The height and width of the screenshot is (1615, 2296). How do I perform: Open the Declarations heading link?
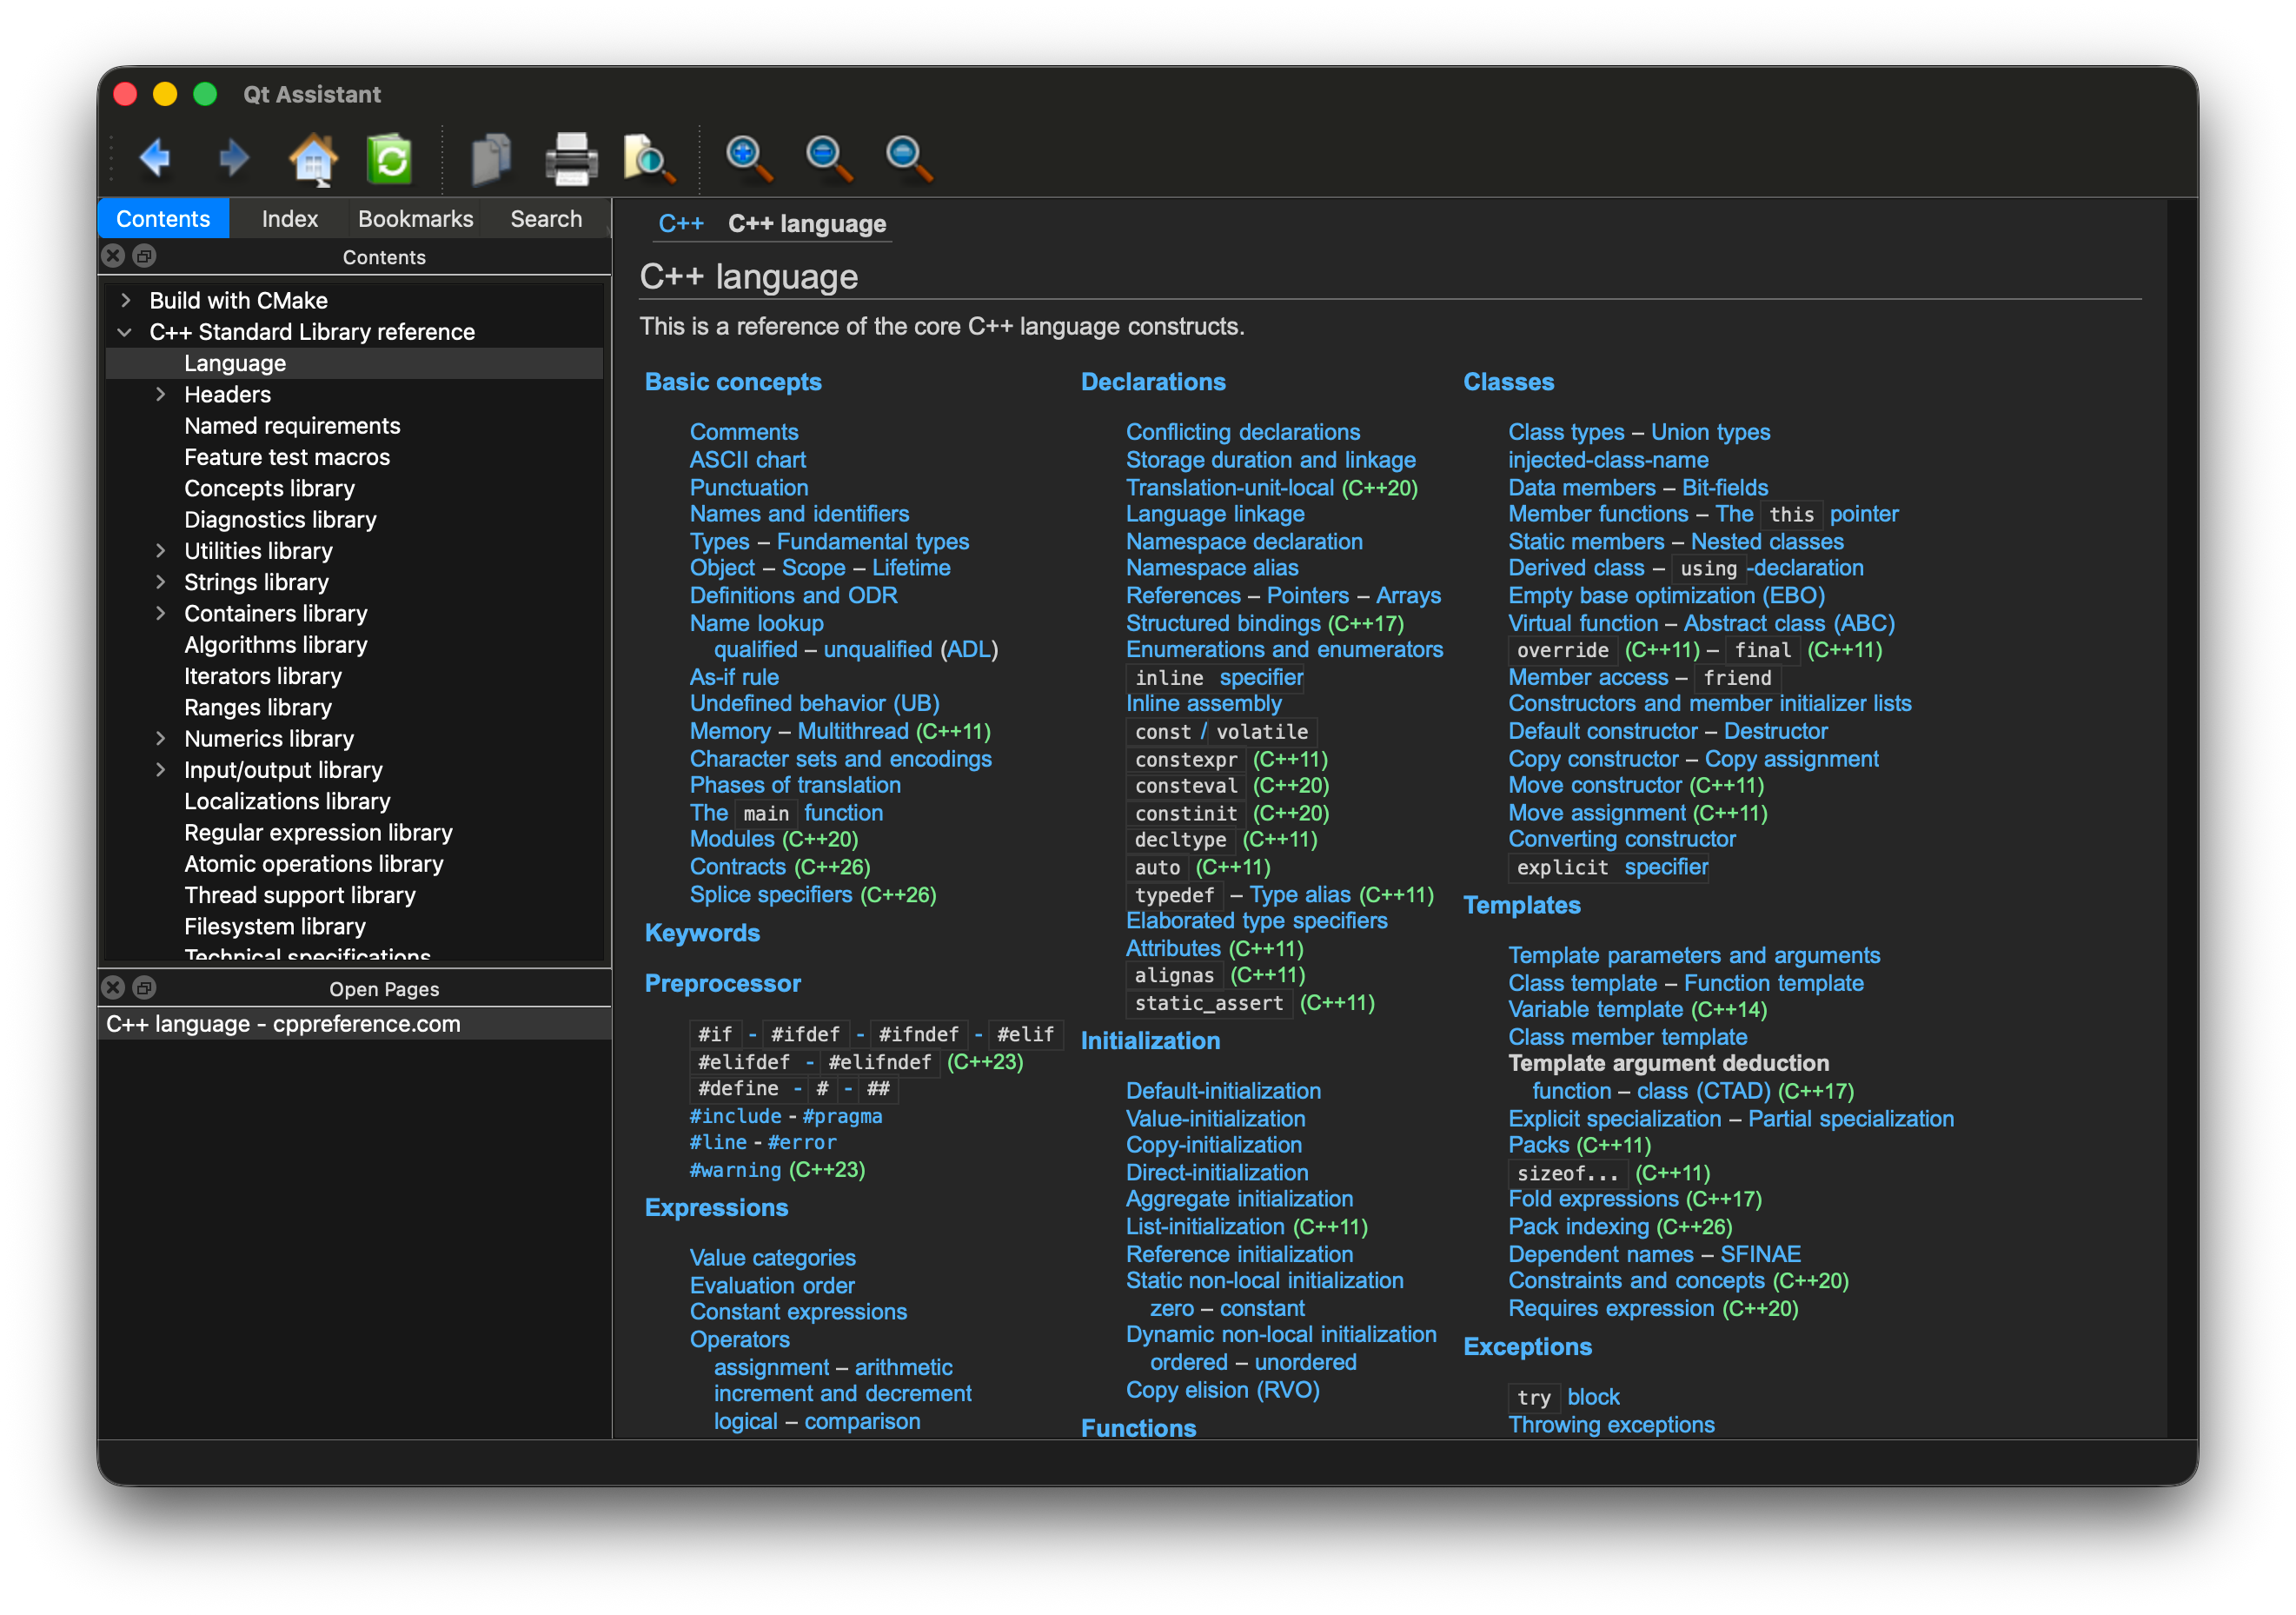coord(1153,382)
